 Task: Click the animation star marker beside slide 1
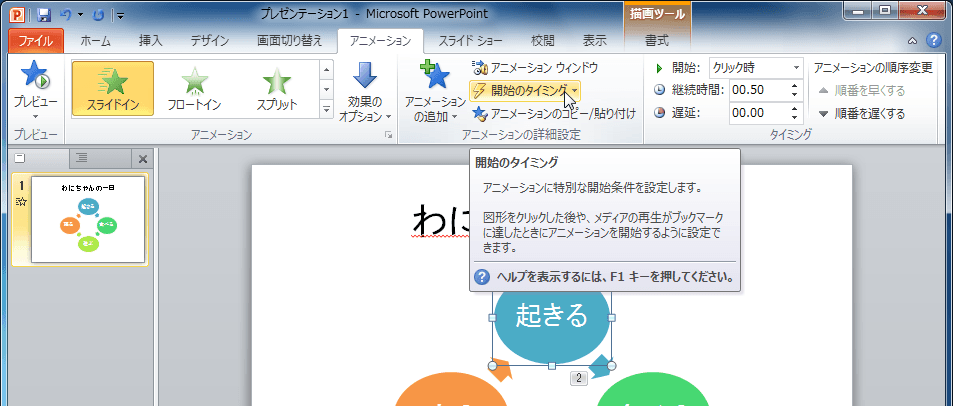21,202
